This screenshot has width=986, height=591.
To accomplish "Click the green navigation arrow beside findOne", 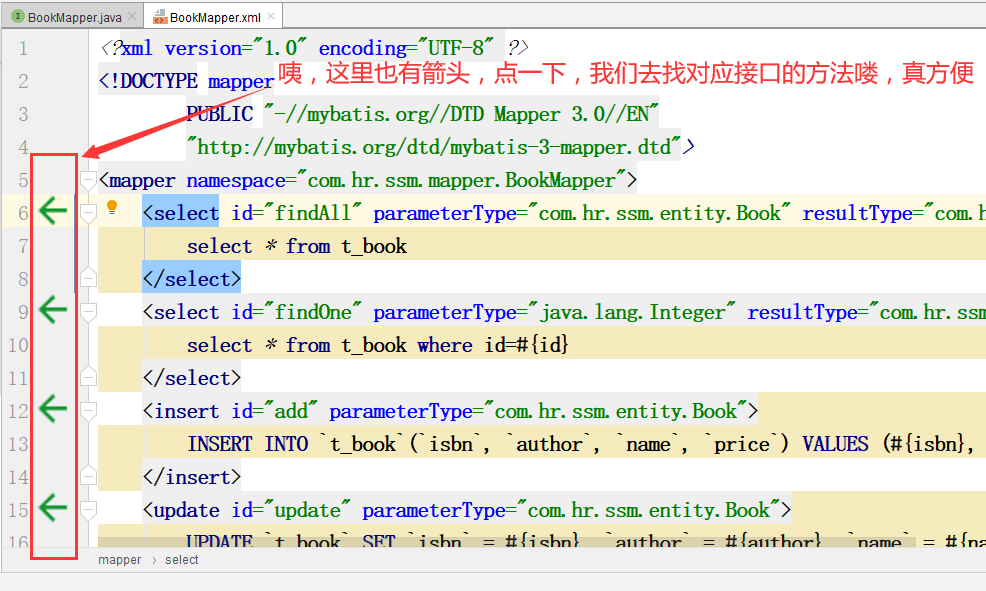I will click(53, 311).
